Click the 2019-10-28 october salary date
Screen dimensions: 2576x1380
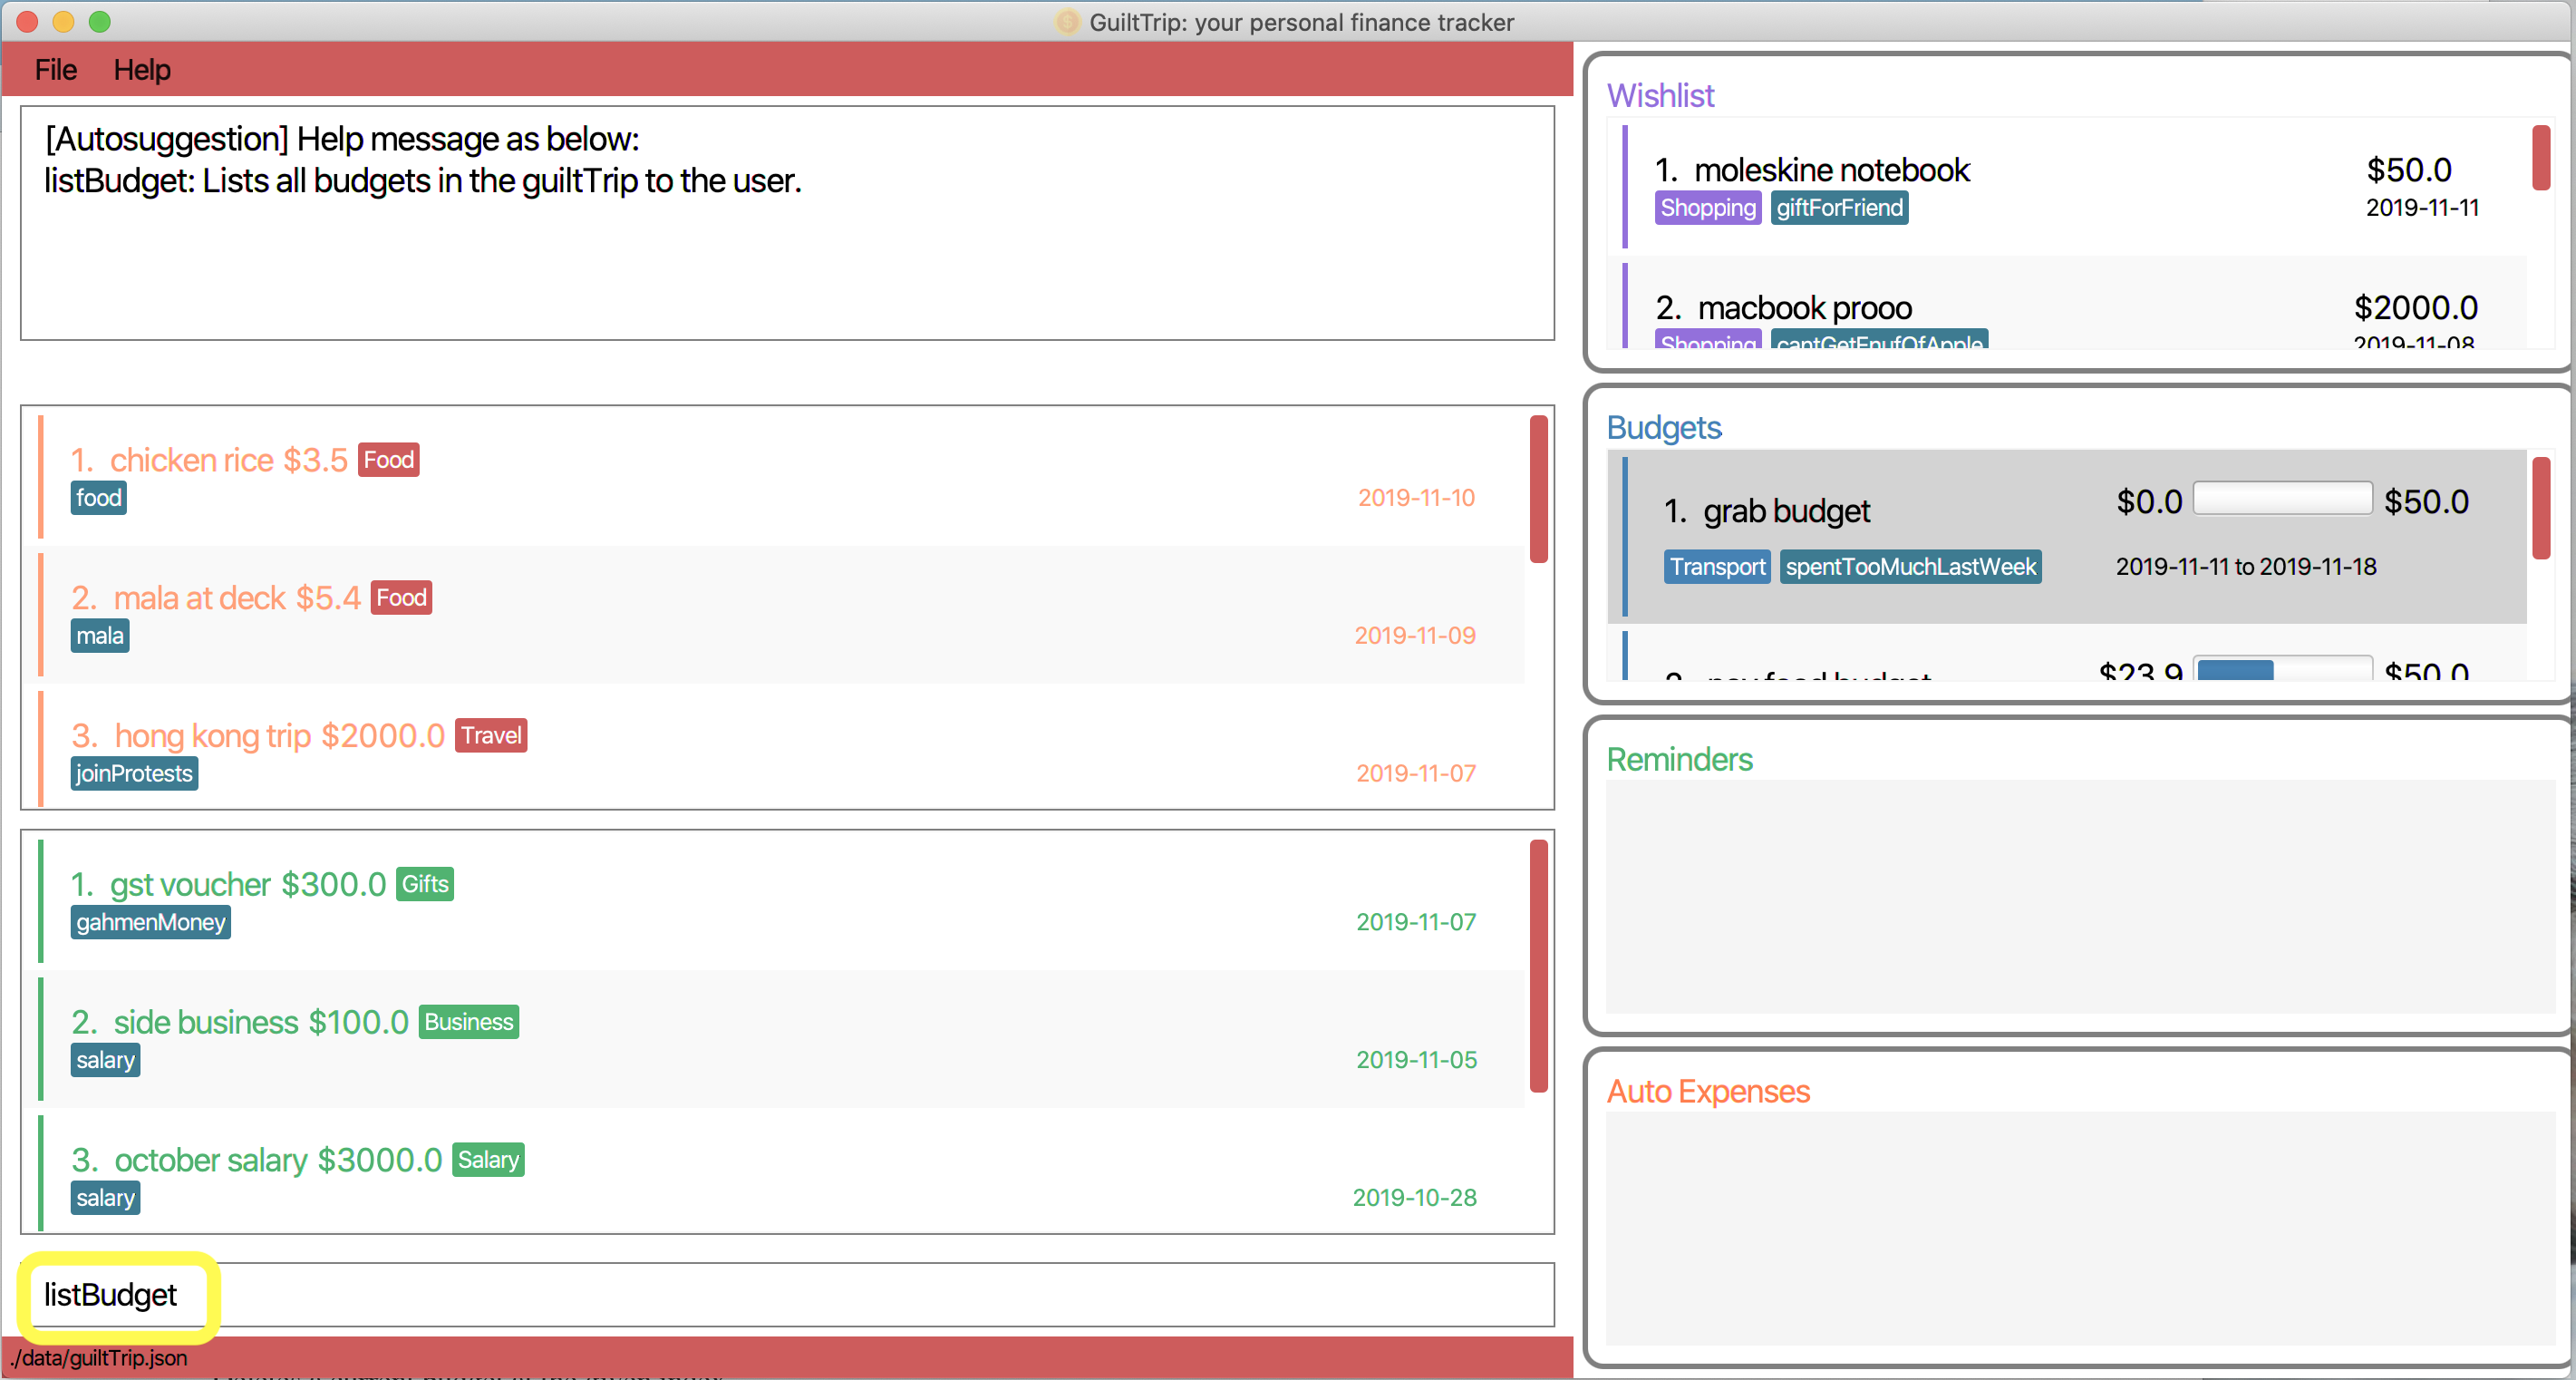pos(1414,1198)
